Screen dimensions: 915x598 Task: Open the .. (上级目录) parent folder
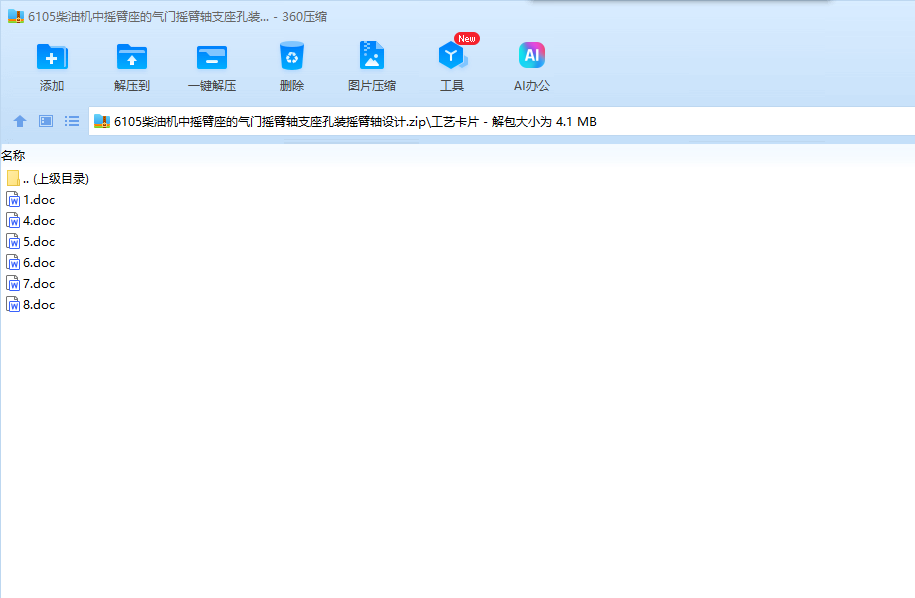pos(47,179)
